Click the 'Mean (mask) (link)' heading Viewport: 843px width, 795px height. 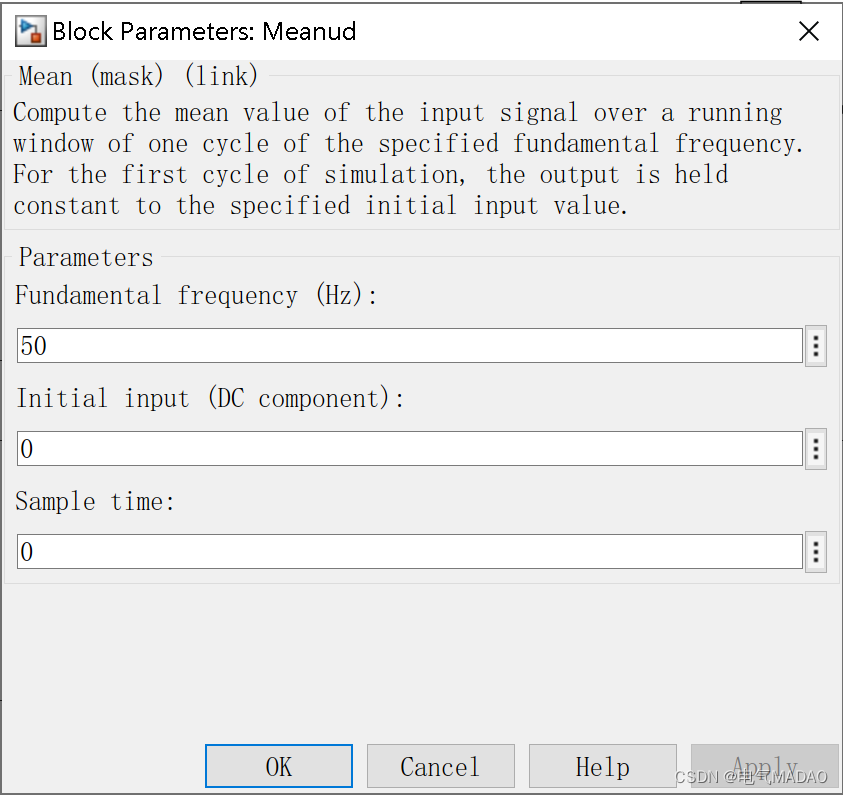coord(138,76)
